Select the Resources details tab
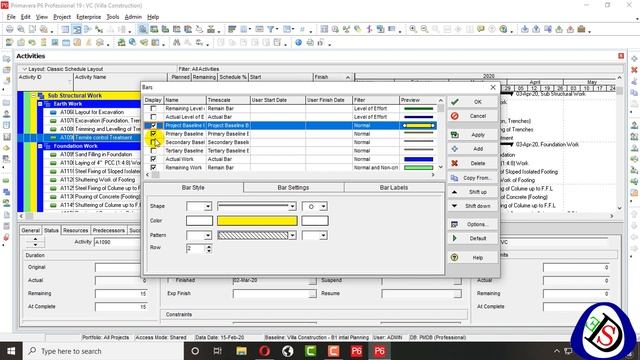This screenshot has width=640, height=360. [76, 230]
